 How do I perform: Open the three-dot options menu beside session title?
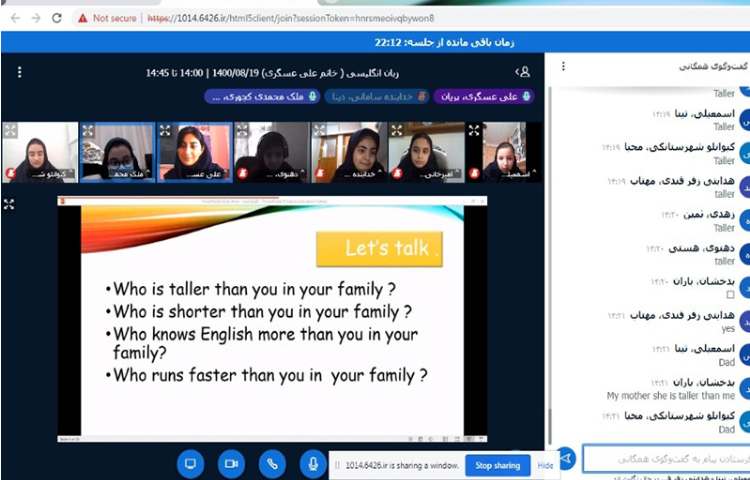click(19, 72)
